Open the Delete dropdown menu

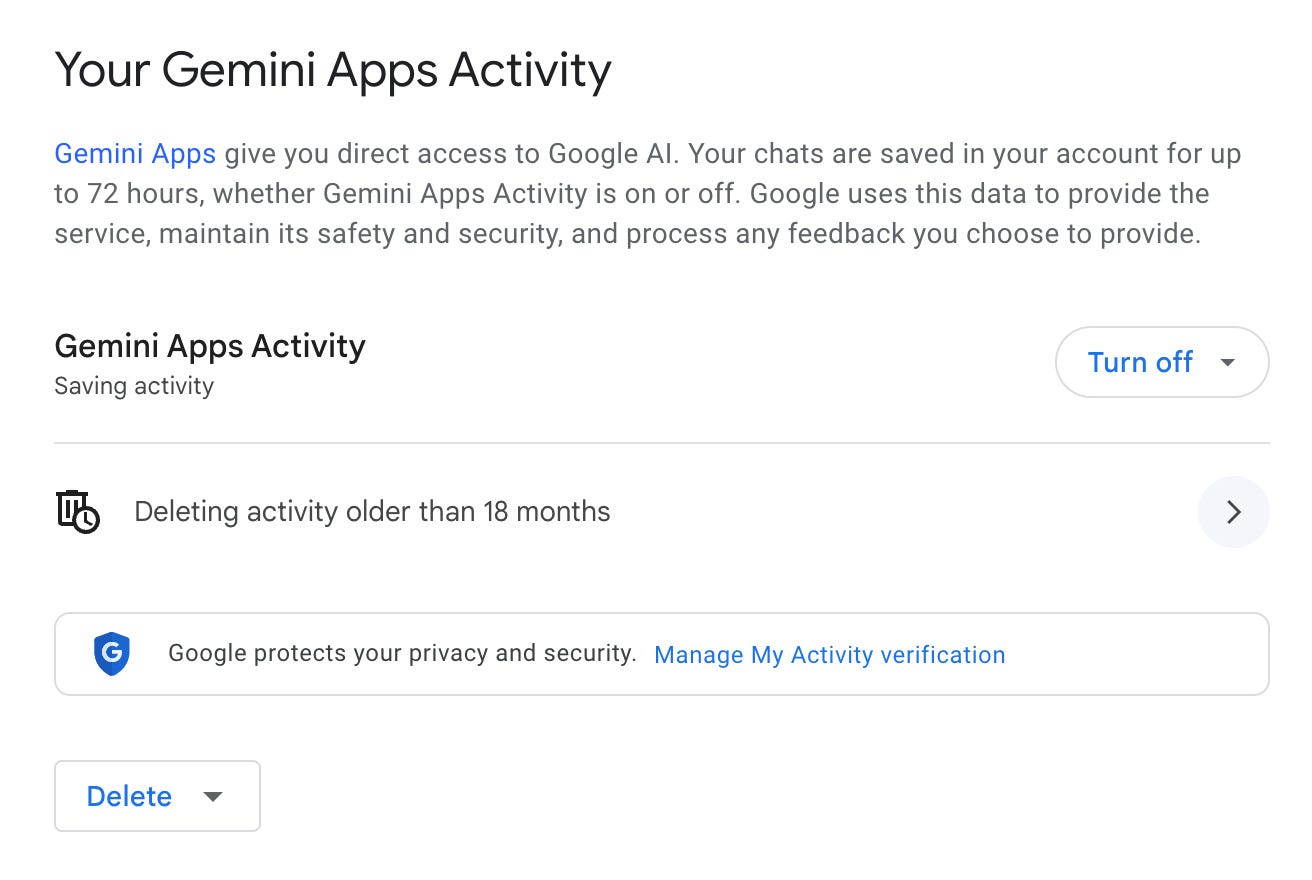[x=156, y=796]
